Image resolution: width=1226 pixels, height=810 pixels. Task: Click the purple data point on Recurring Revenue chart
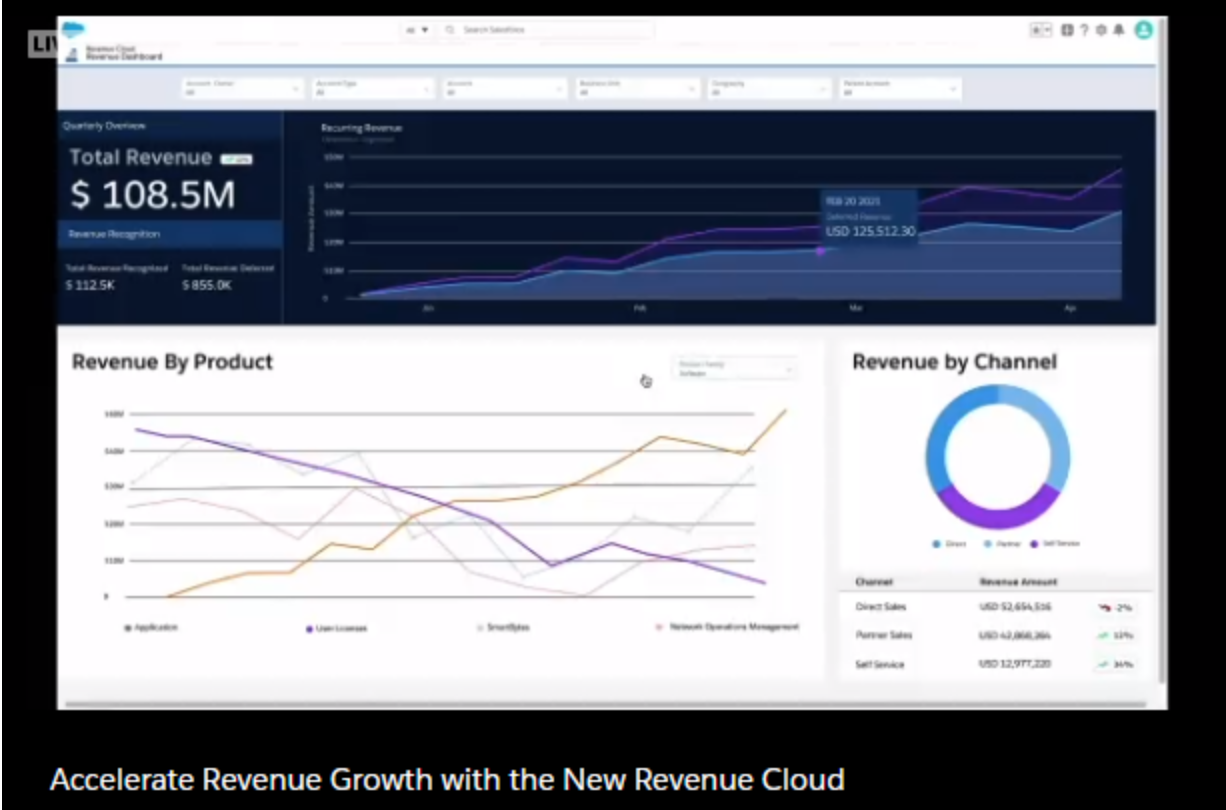coord(821,250)
